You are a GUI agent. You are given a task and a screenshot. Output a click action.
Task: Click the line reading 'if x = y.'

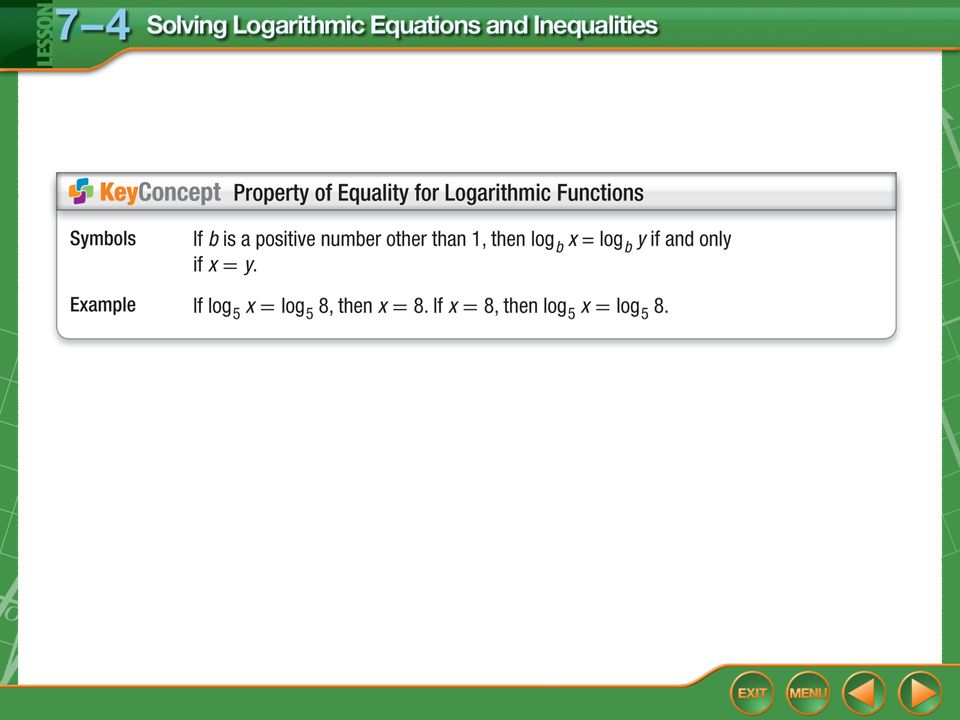[x=225, y=265]
